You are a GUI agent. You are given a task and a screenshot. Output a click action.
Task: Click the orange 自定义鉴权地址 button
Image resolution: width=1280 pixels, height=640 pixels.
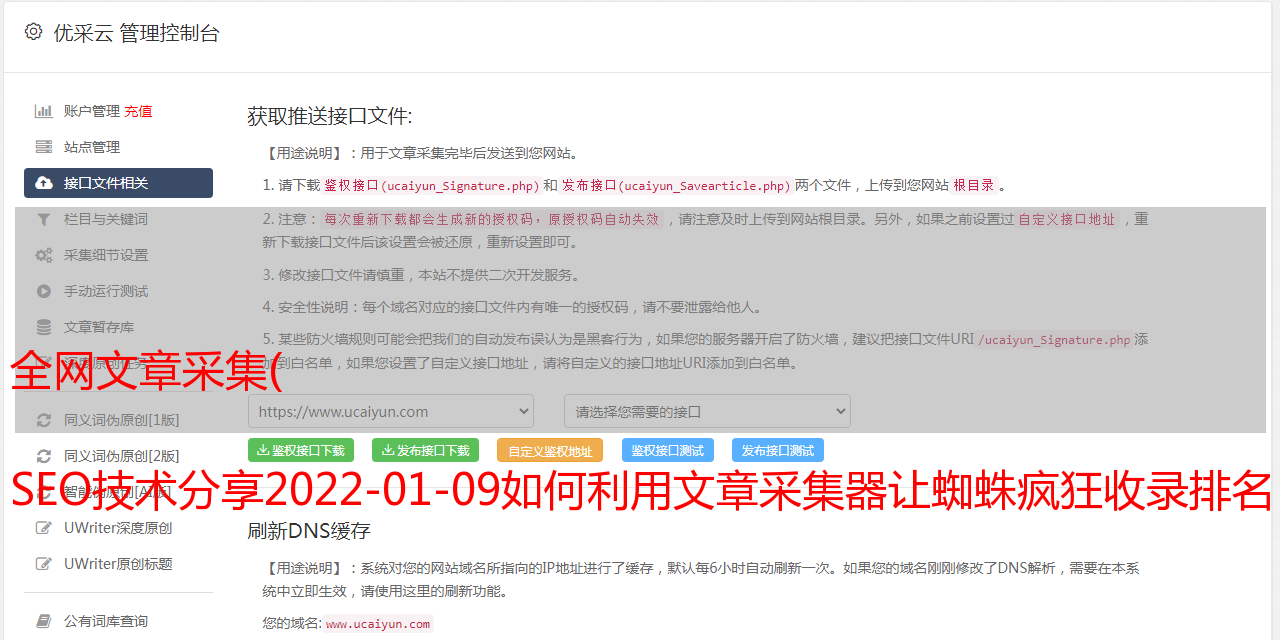click(550, 450)
